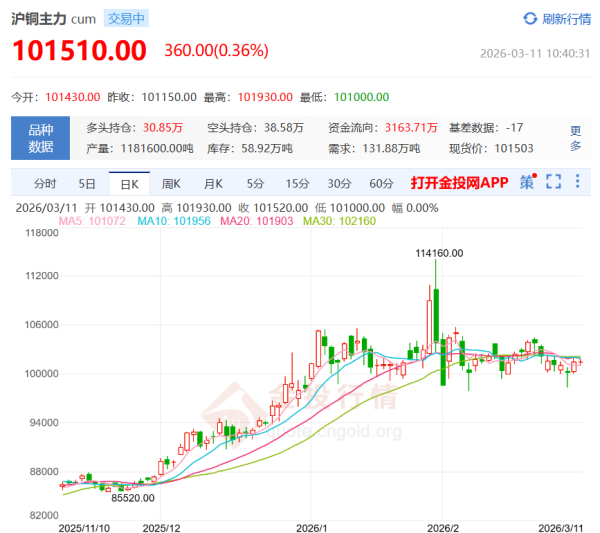Click the 空头持仓 38.58万 value
This screenshot has height=533, width=600.
pyautogui.click(x=284, y=128)
